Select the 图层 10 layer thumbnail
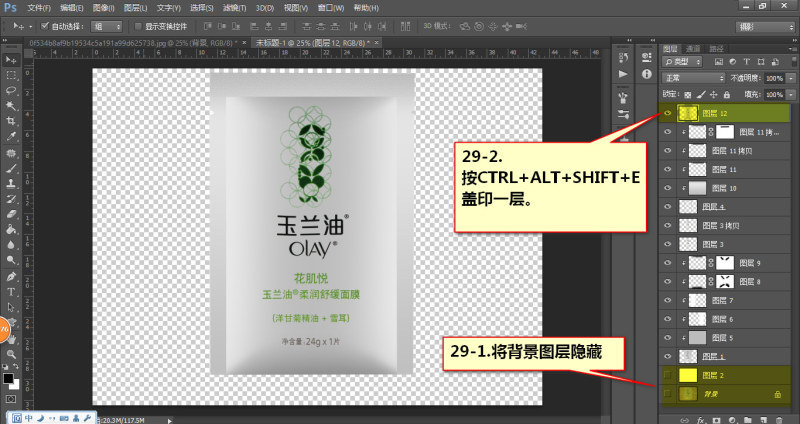Image resolution: width=800 pixels, height=424 pixels. 697,188
